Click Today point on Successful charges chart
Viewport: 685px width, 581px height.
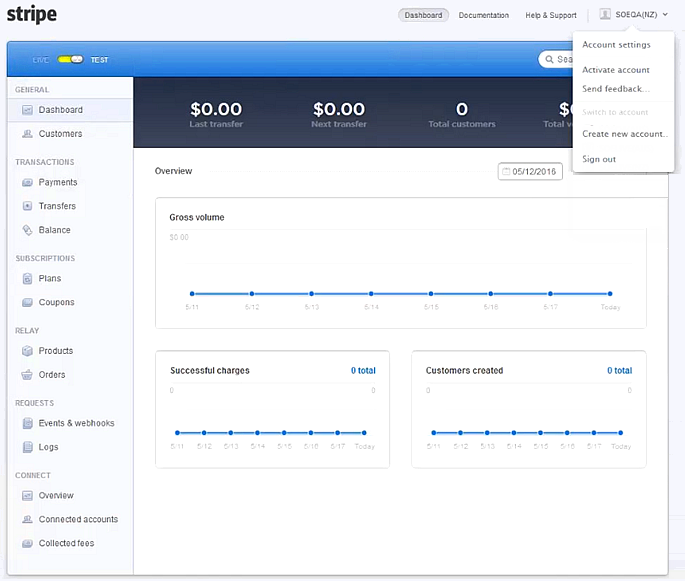(364, 433)
